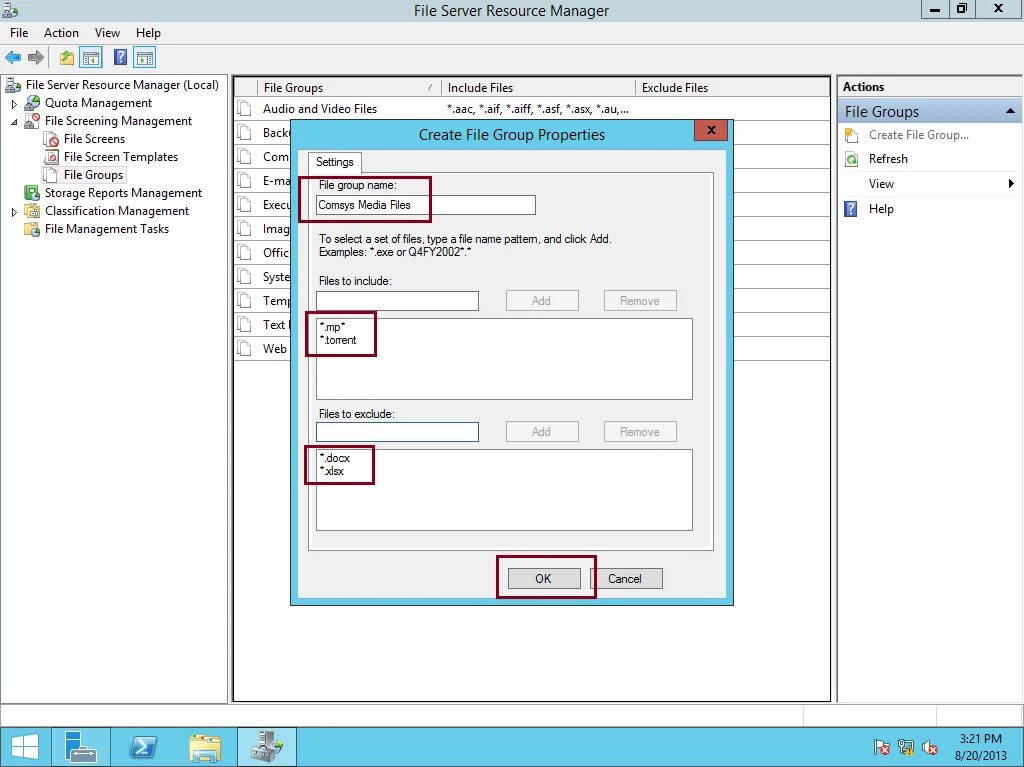Screen dimensions: 1024x767
Task: Click the Quota Management tree icon
Action: pos(32,103)
